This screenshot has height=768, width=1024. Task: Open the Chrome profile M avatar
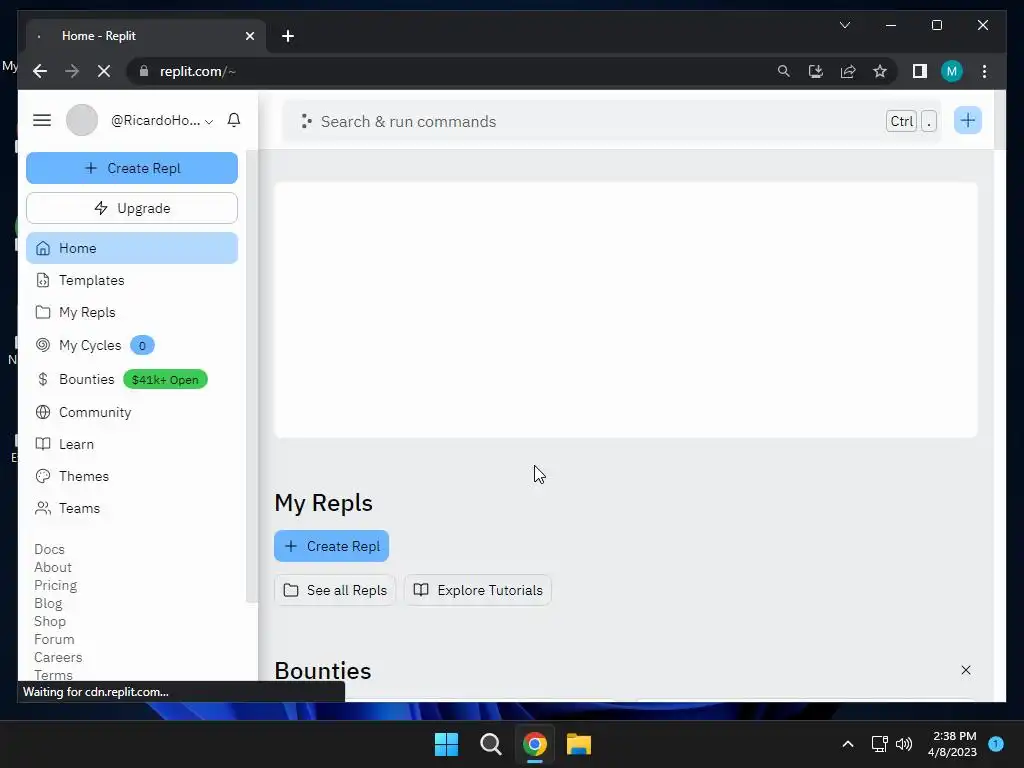[952, 71]
